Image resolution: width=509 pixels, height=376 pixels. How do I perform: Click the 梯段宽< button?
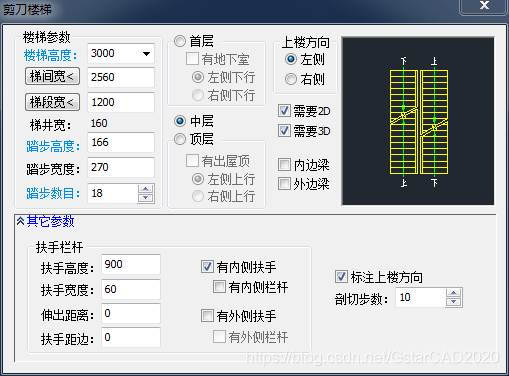(x=52, y=102)
